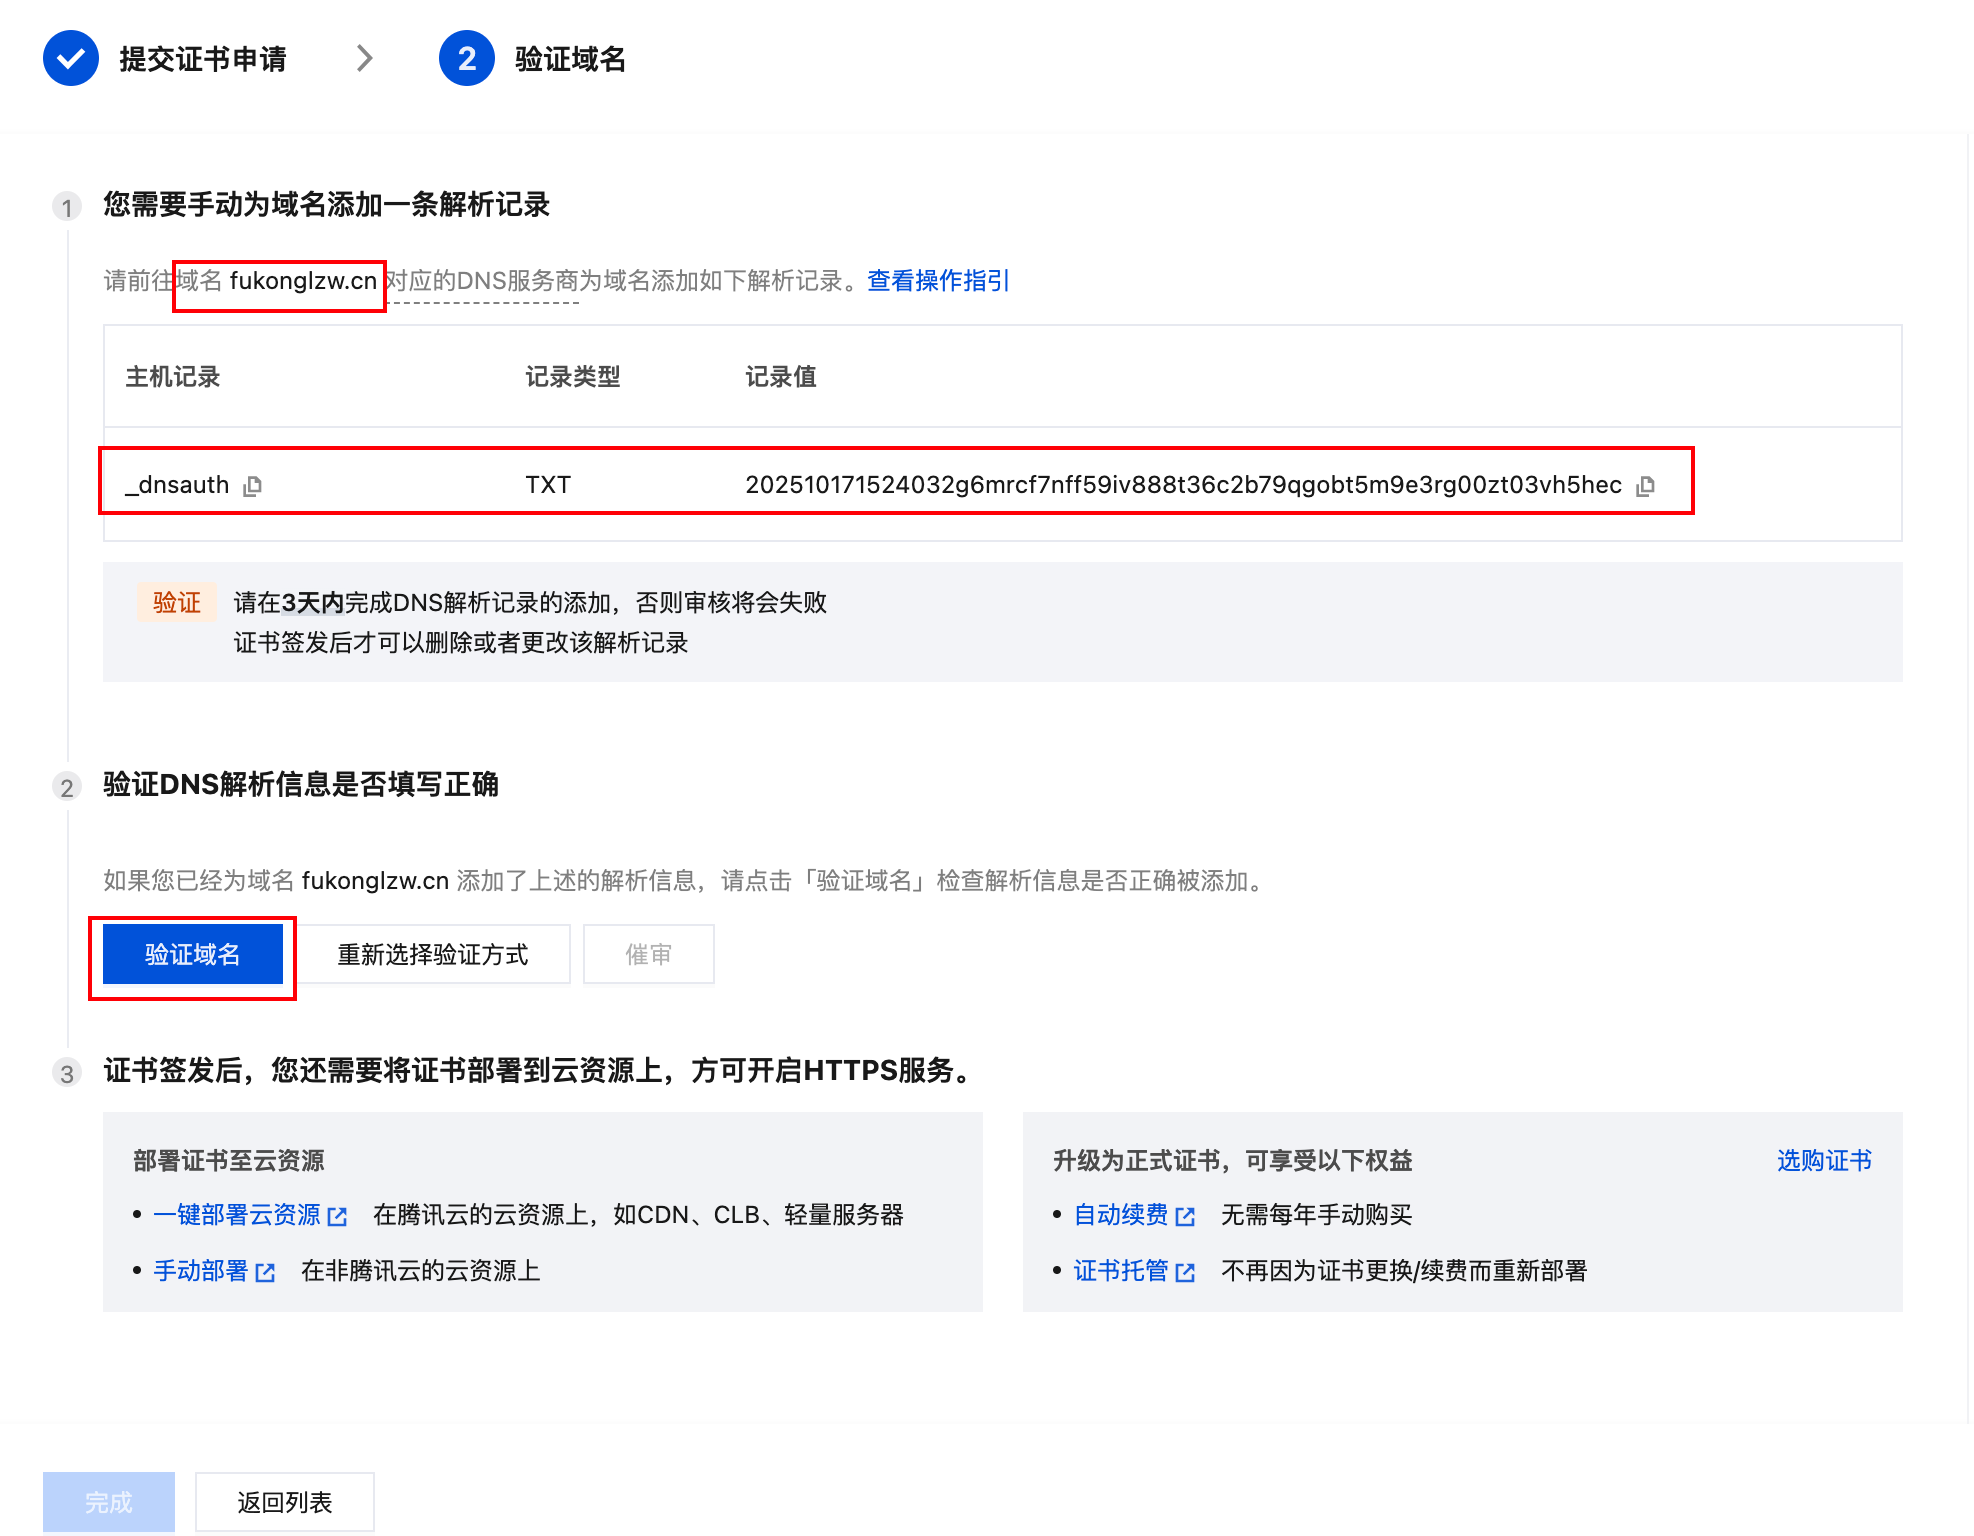Open the 查看操作指引 link
The height and width of the screenshot is (1536, 1974).
[x=937, y=281]
